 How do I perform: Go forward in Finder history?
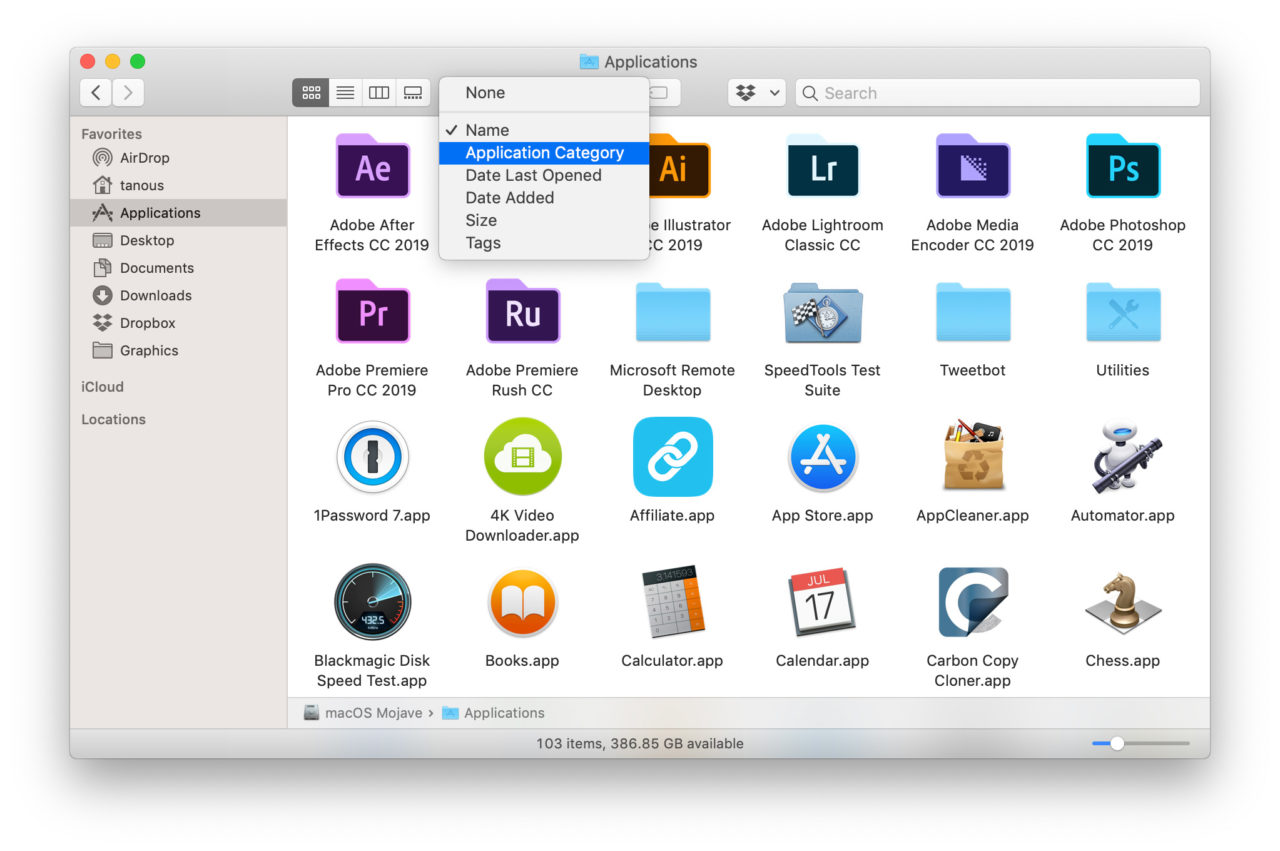coord(128,93)
